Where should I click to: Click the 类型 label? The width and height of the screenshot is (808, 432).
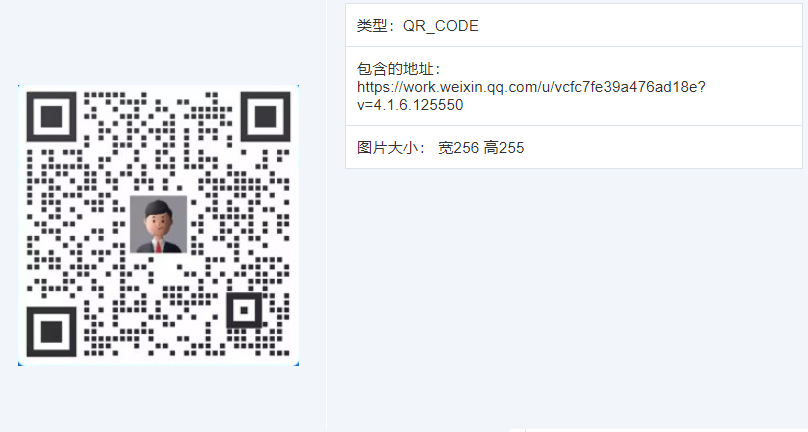click(372, 26)
